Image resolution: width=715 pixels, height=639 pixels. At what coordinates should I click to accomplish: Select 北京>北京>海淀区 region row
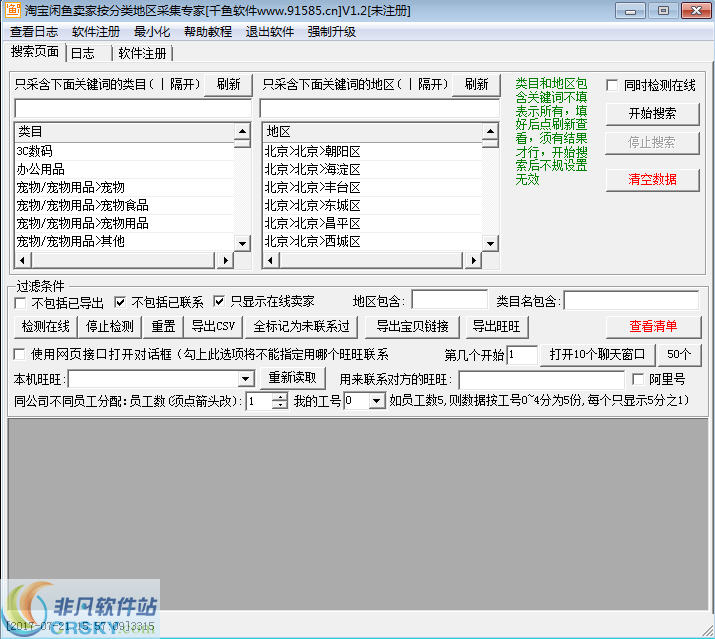[x=373, y=169]
